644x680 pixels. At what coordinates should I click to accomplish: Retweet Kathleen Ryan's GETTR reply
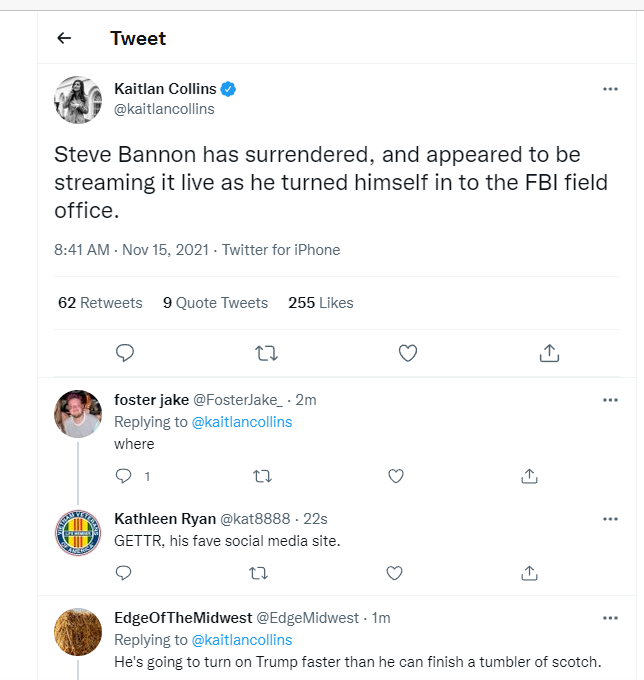pyautogui.click(x=258, y=573)
